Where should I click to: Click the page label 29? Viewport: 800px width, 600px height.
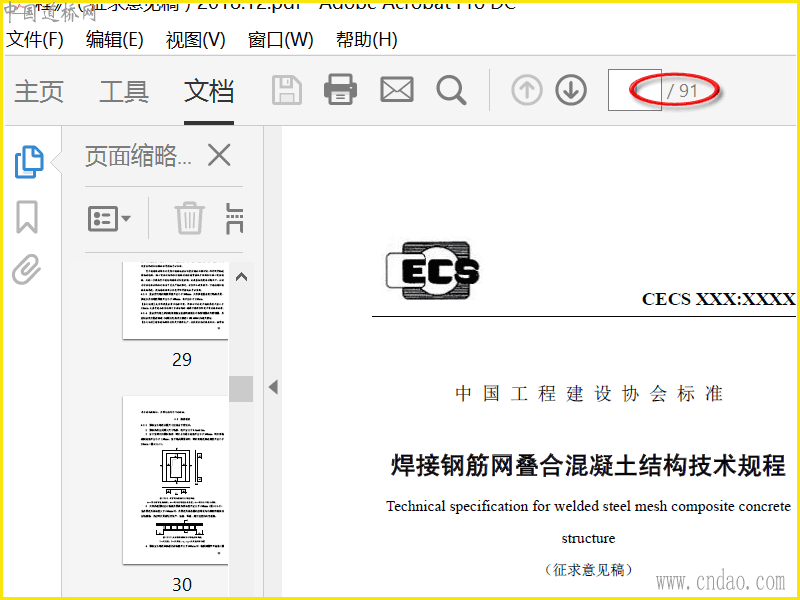182,360
